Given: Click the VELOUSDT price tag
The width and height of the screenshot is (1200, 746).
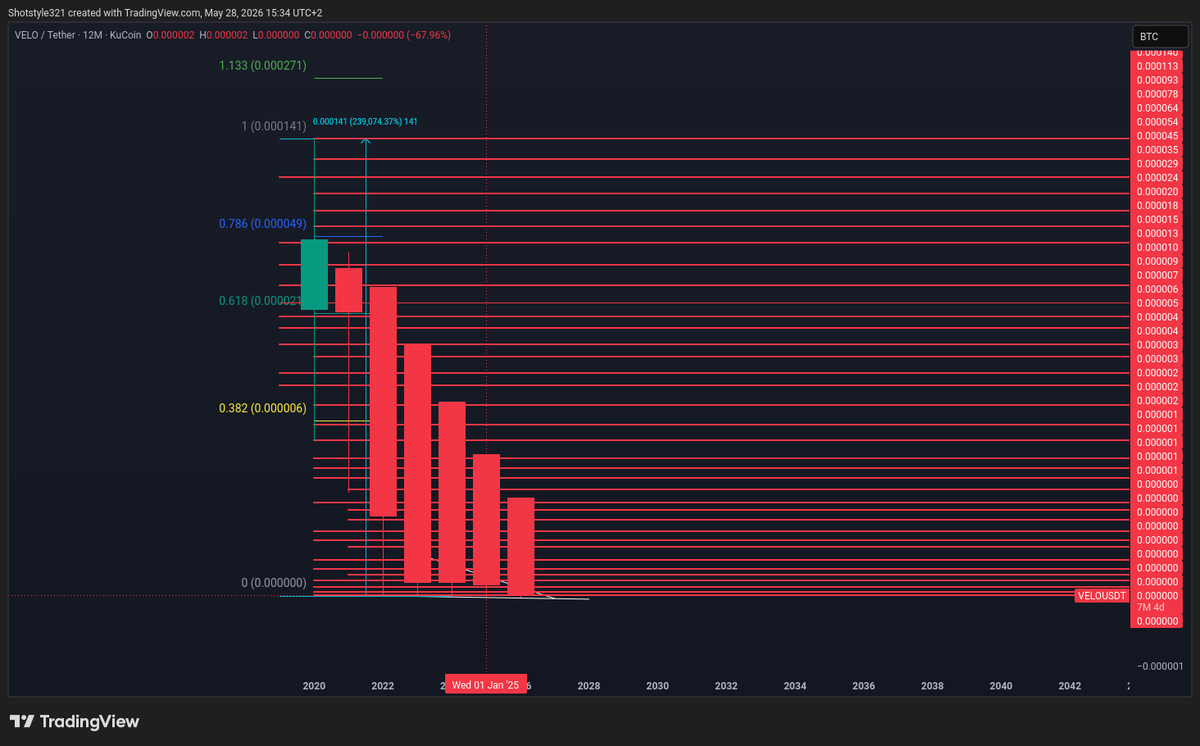Looking at the screenshot, I should point(1102,595).
